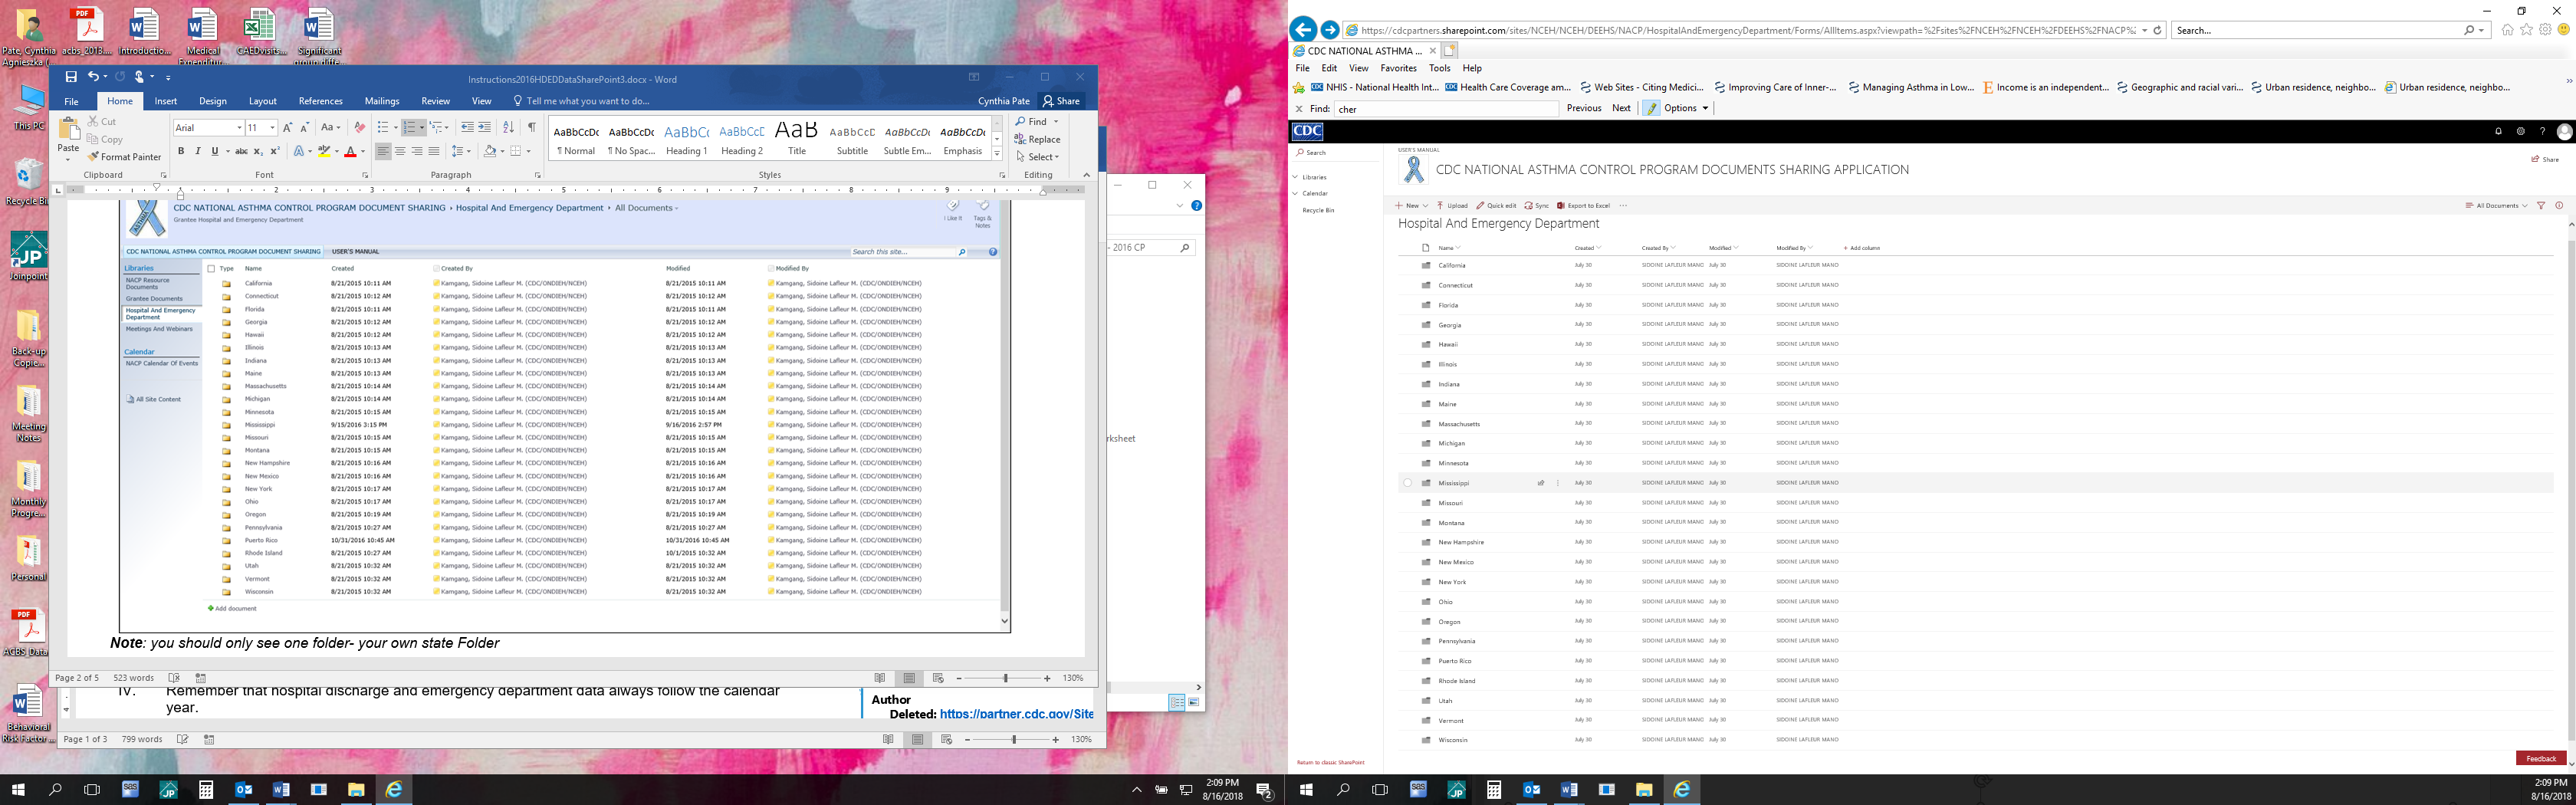Click the SharePoint filter funnel icon
The image size is (2576, 805).
[2541, 206]
